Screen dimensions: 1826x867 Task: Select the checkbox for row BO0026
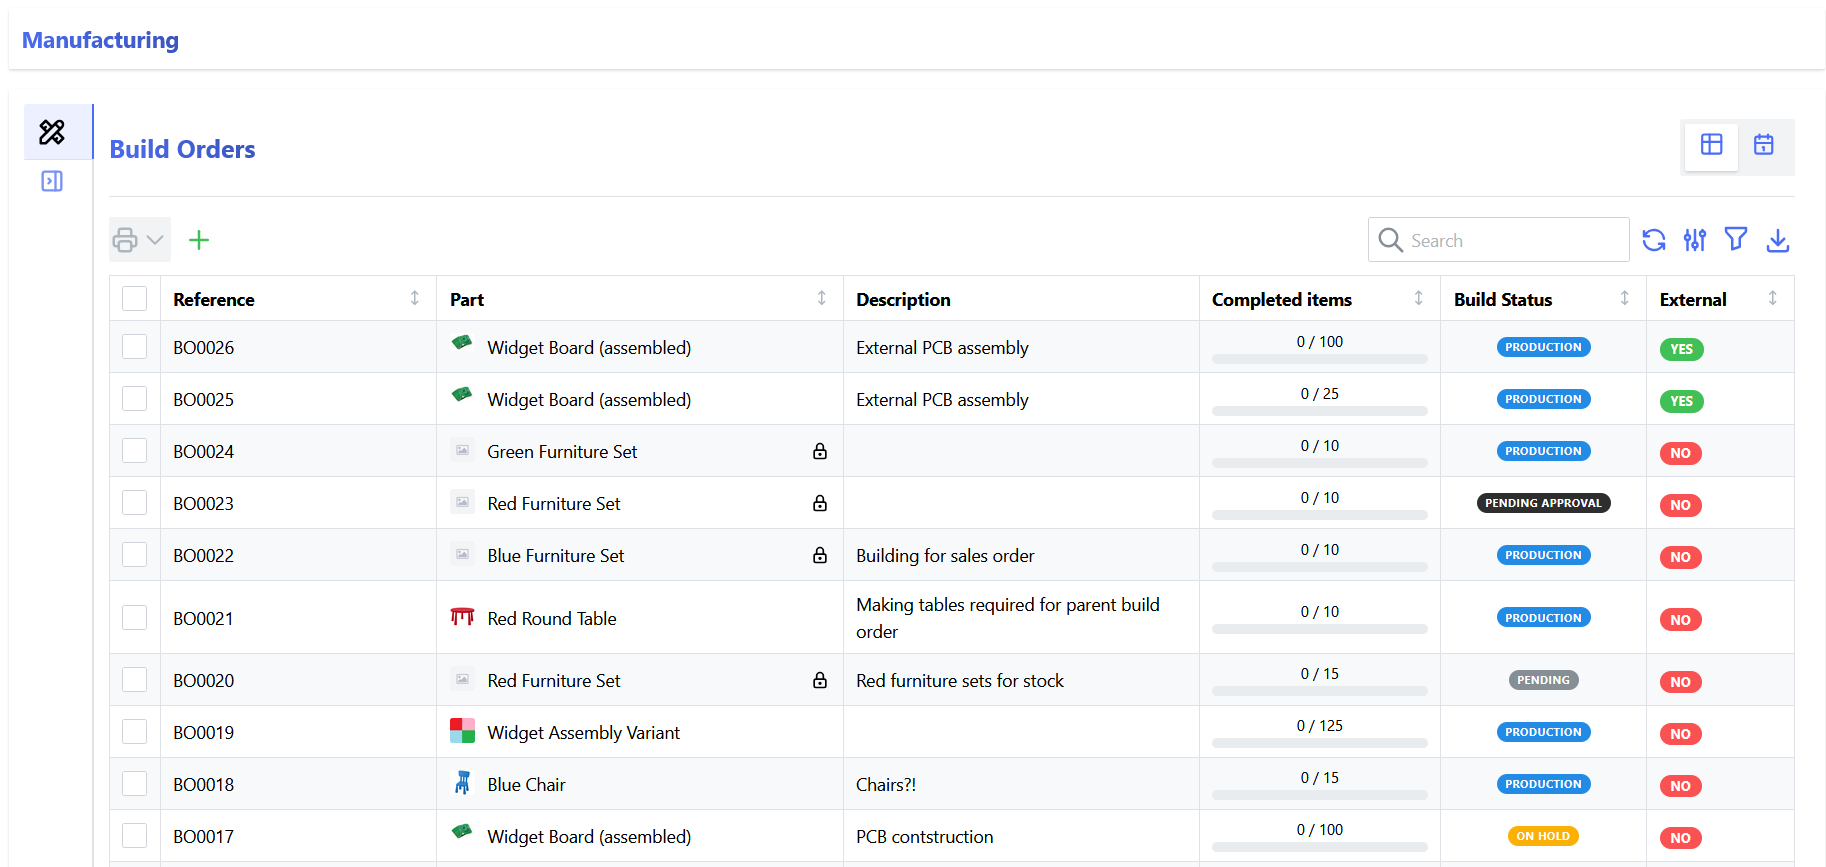[x=135, y=347]
